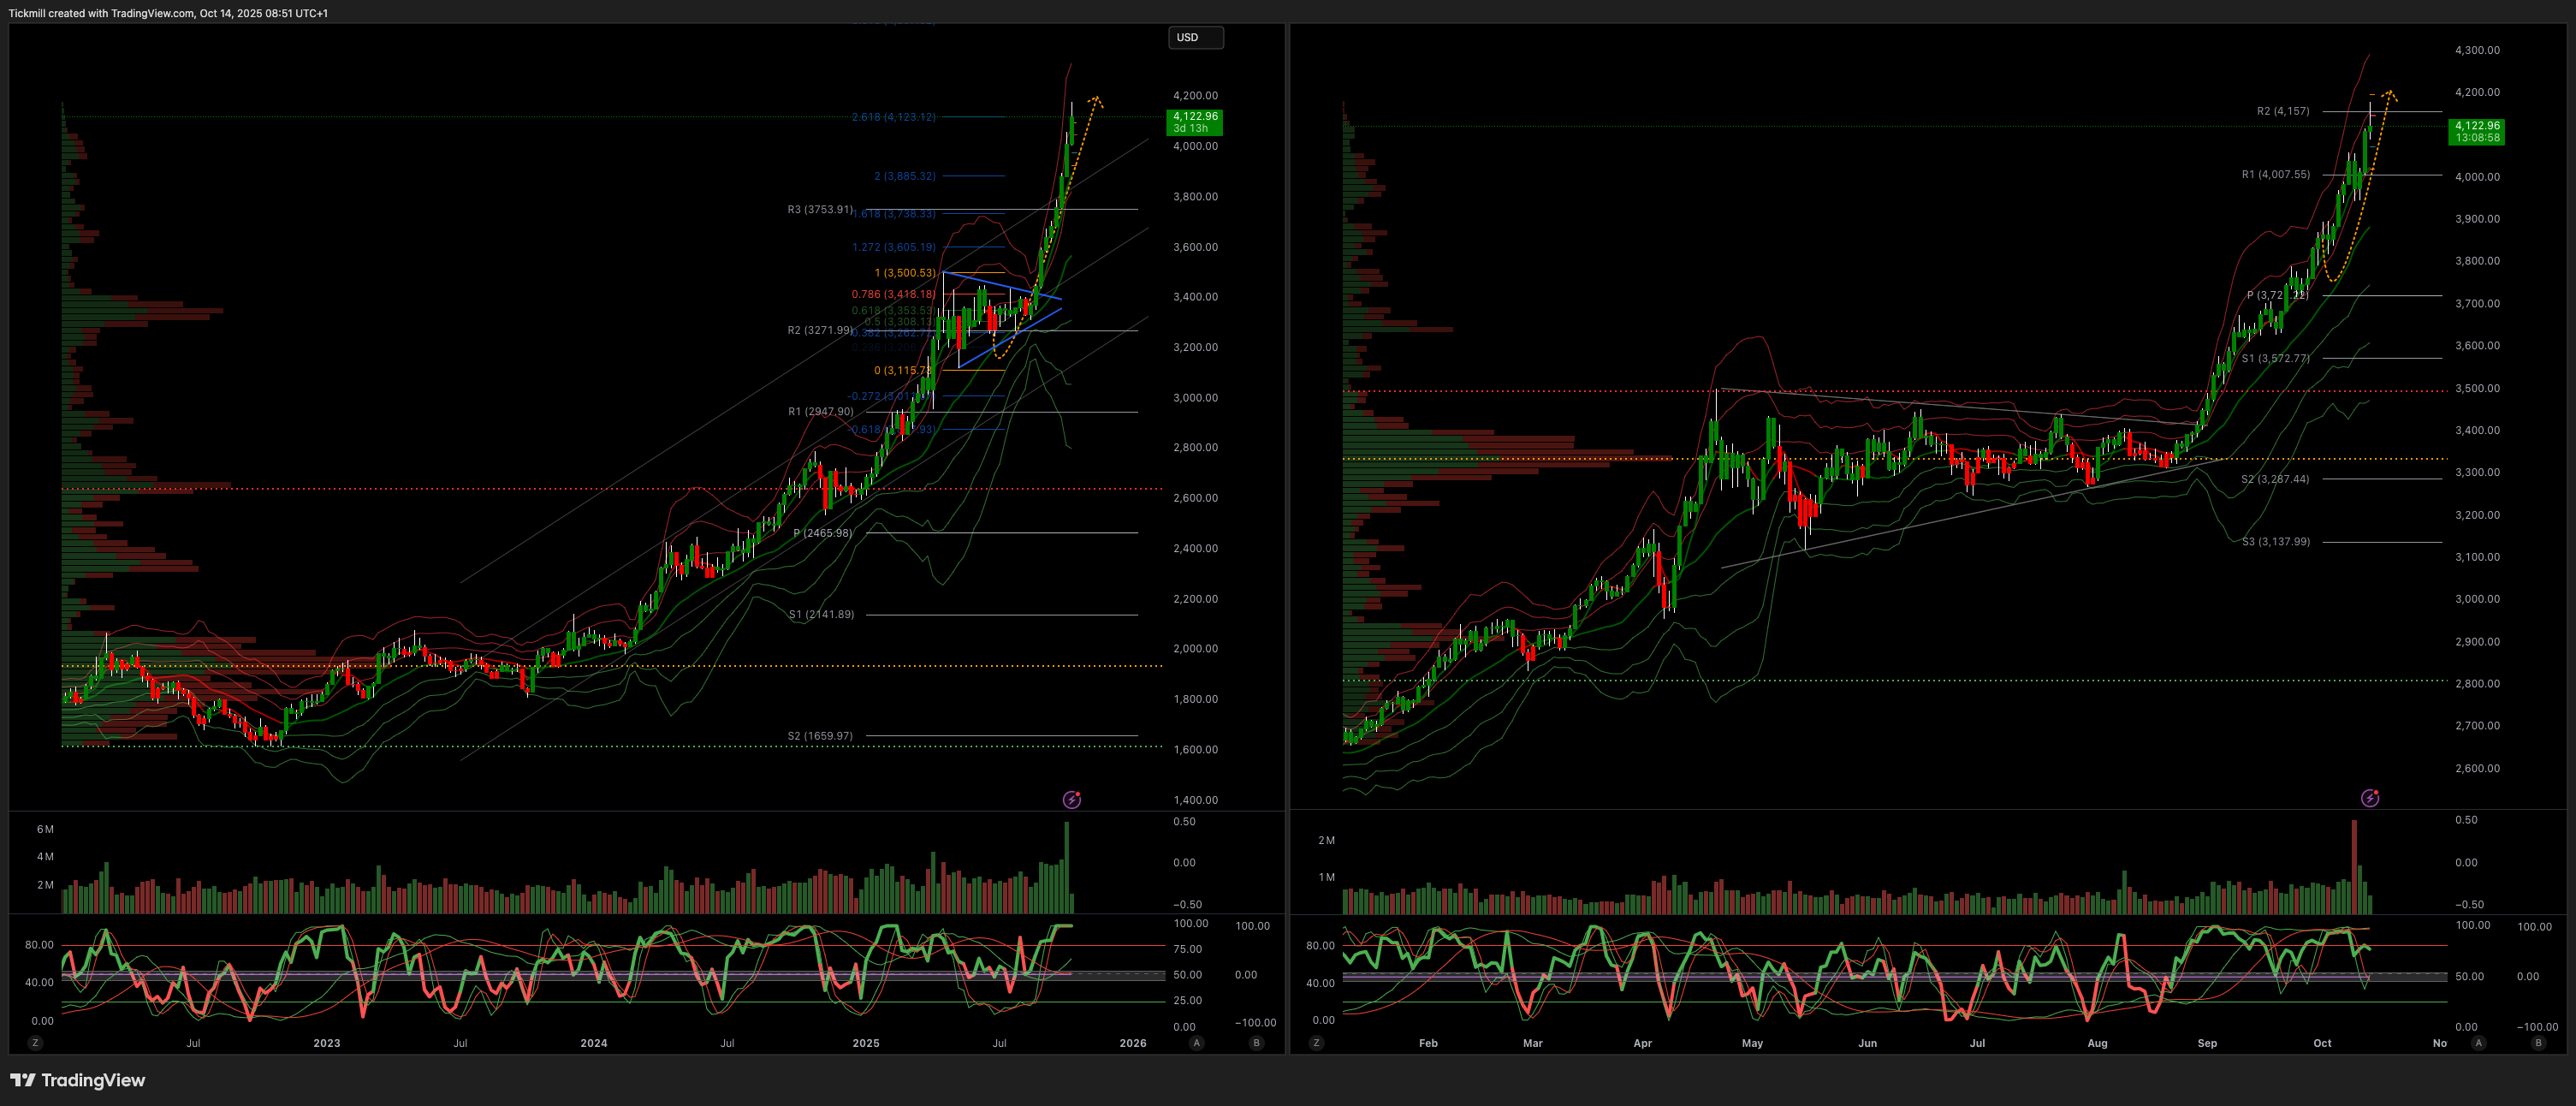Toggle auto-scale A button on left chart
Image resolution: width=2576 pixels, height=1106 pixels.
point(1196,1043)
